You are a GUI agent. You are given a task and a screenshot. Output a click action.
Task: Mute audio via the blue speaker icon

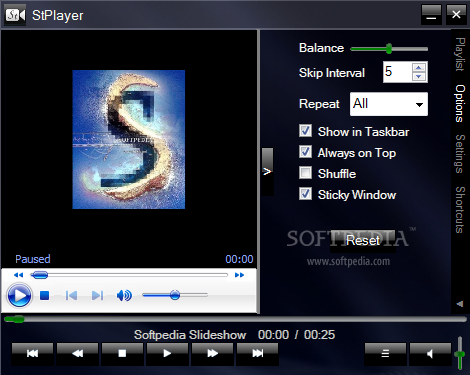124,296
